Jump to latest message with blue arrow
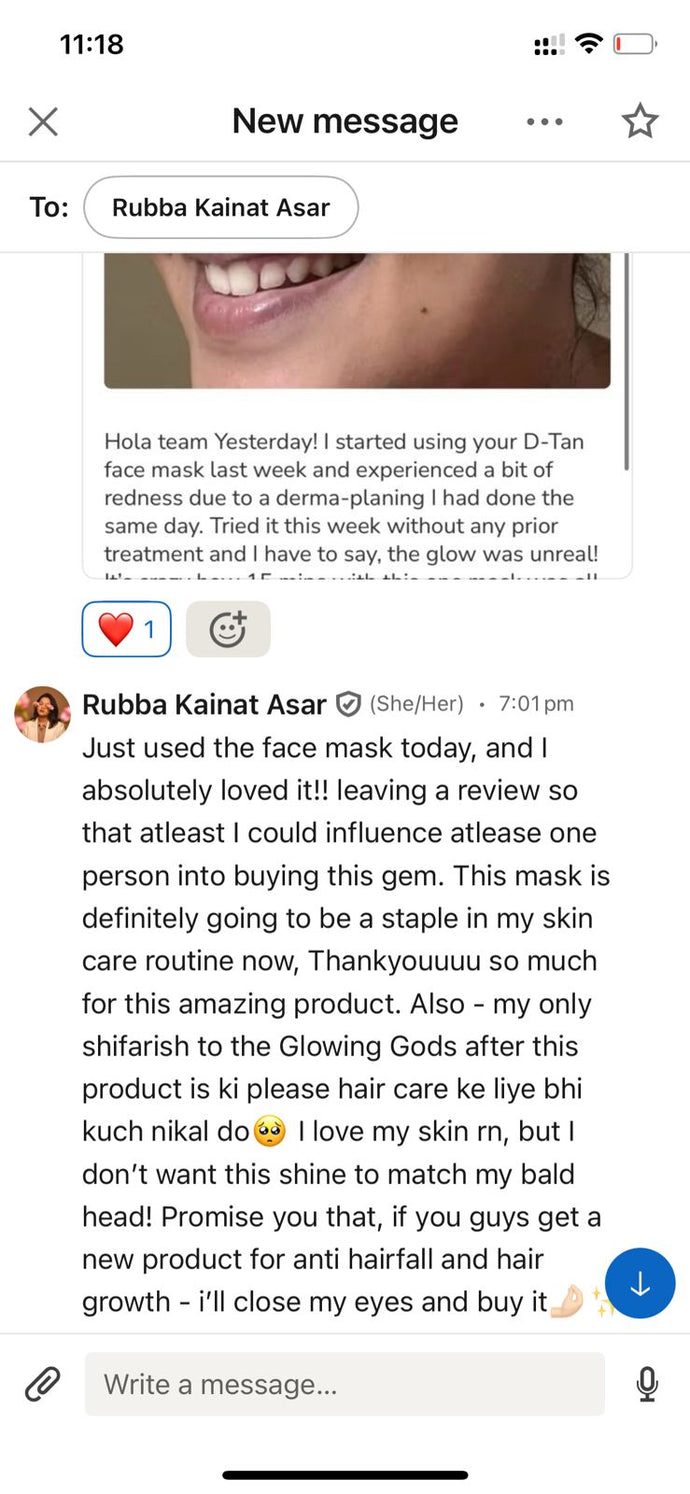 point(640,1284)
